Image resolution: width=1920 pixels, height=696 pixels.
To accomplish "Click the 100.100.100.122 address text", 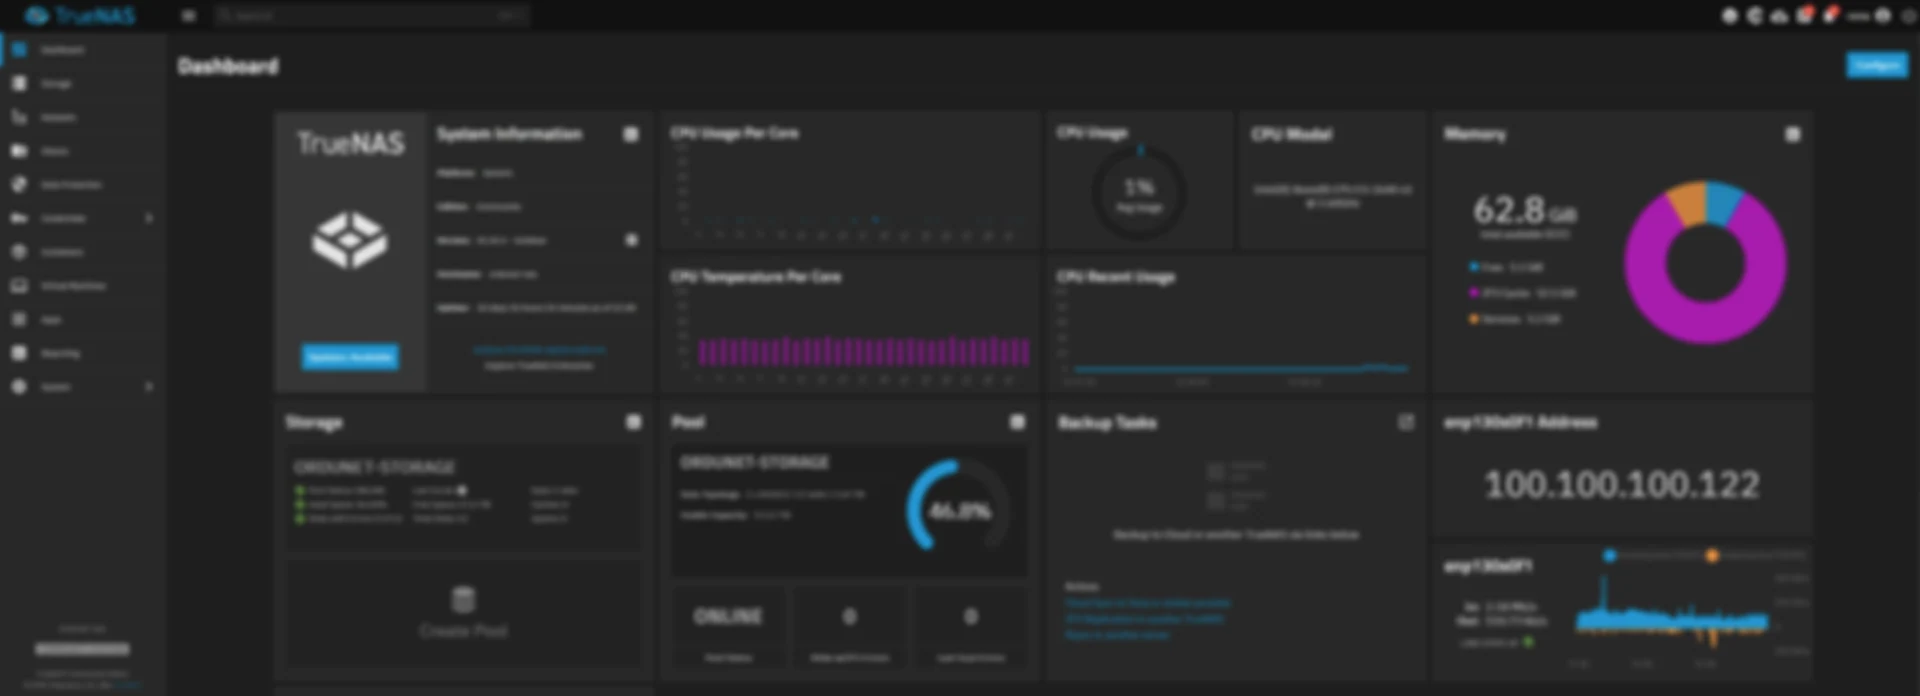I will tap(1622, 485).
